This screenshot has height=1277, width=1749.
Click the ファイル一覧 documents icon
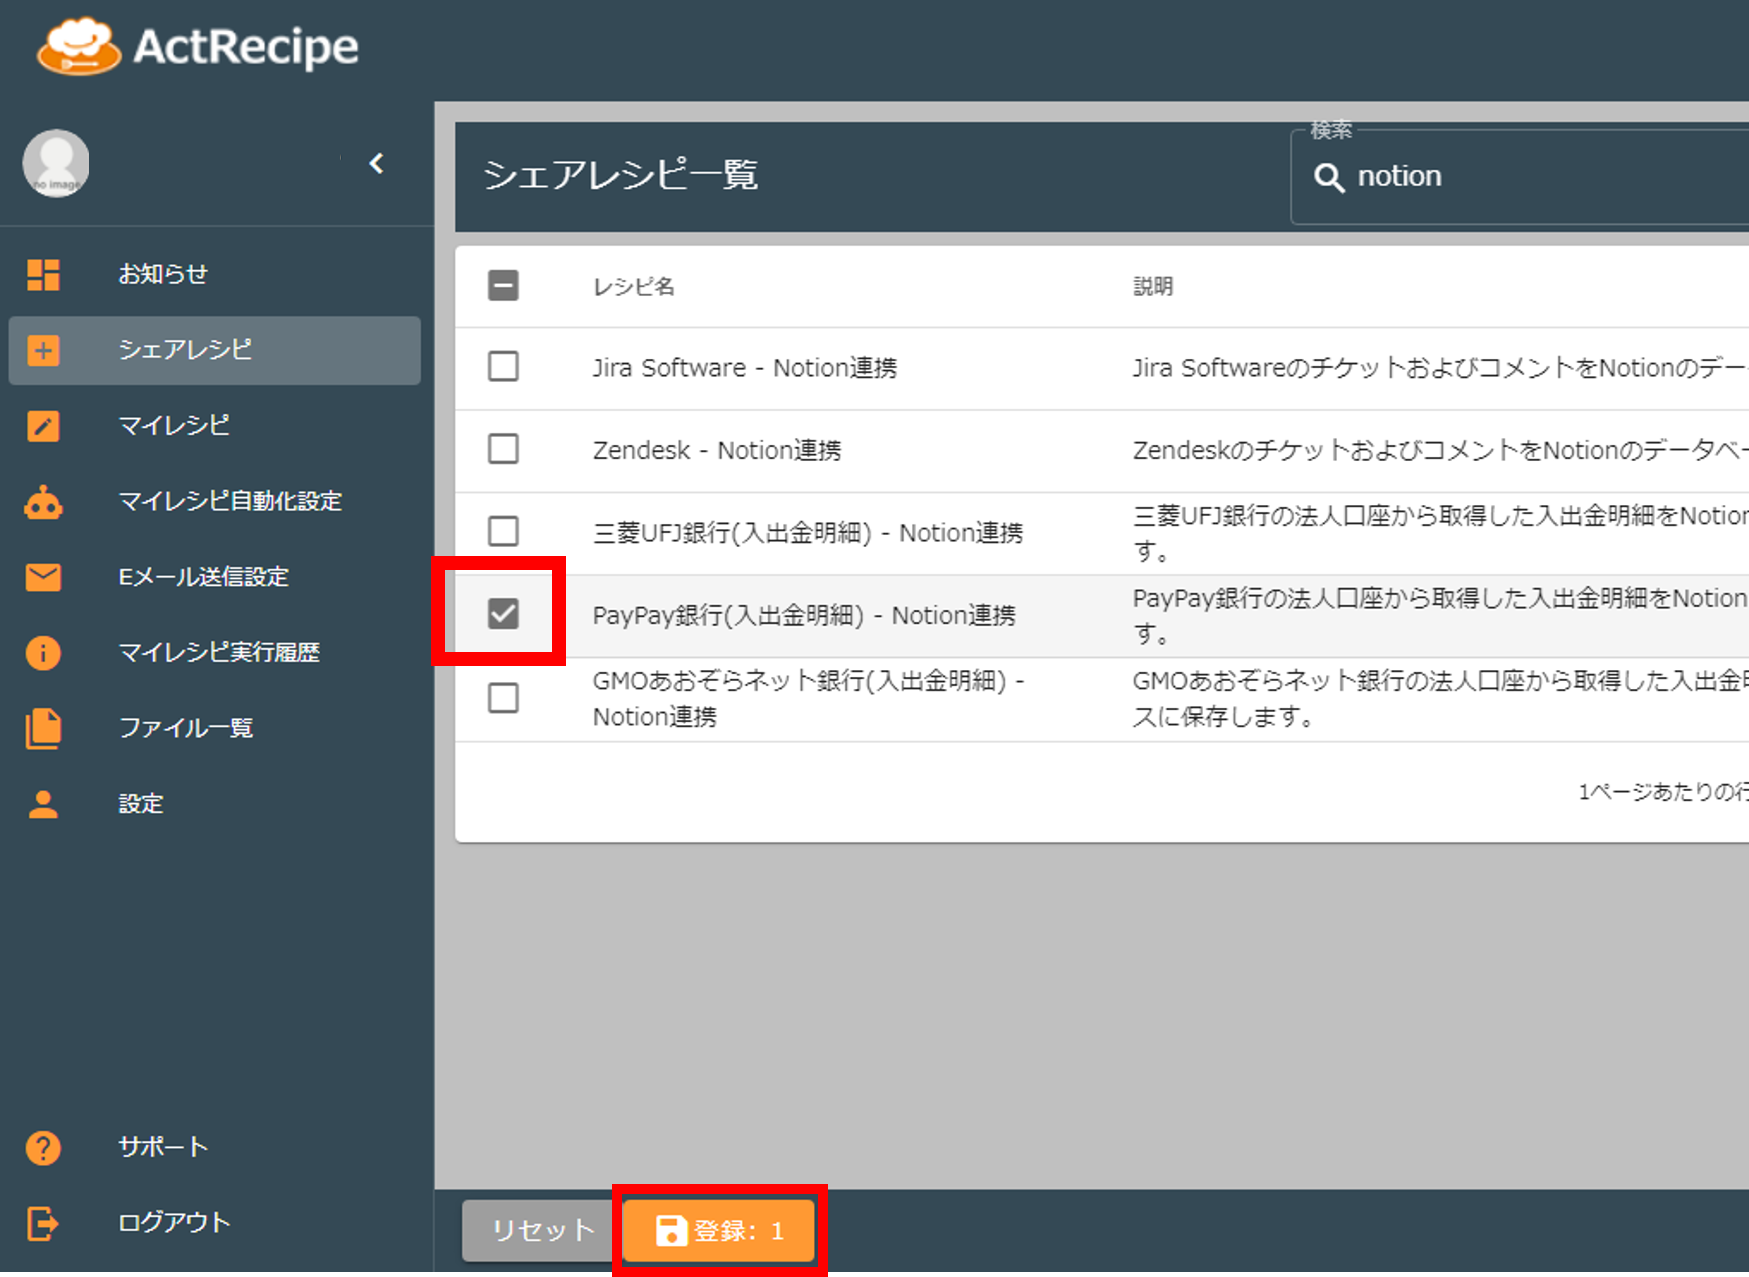43,728
